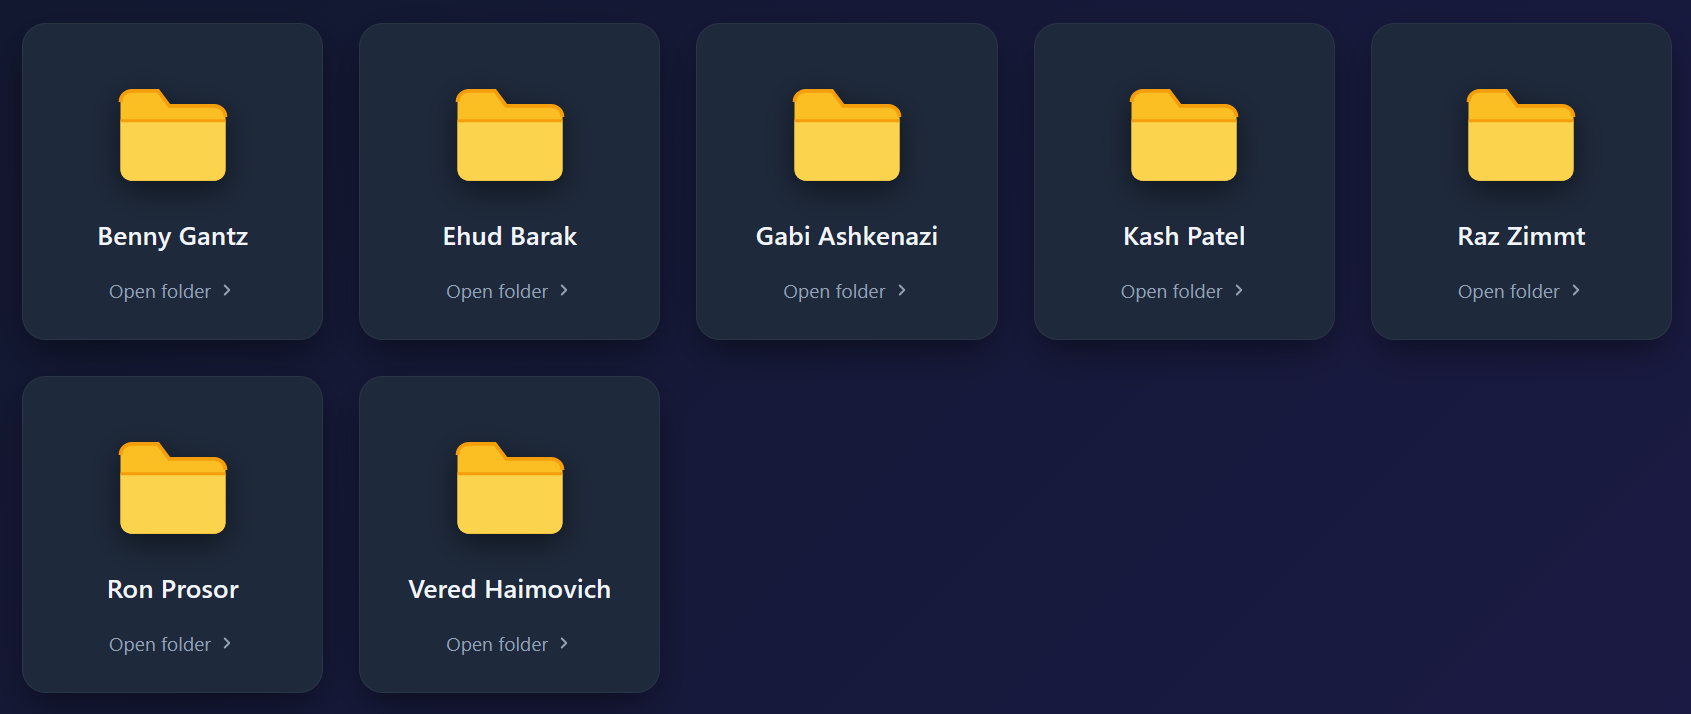Click the Gabi Ashkenazi name label
Viewport: 1691px width, 714px height.
pyautogui.click(x=847, y=236)
